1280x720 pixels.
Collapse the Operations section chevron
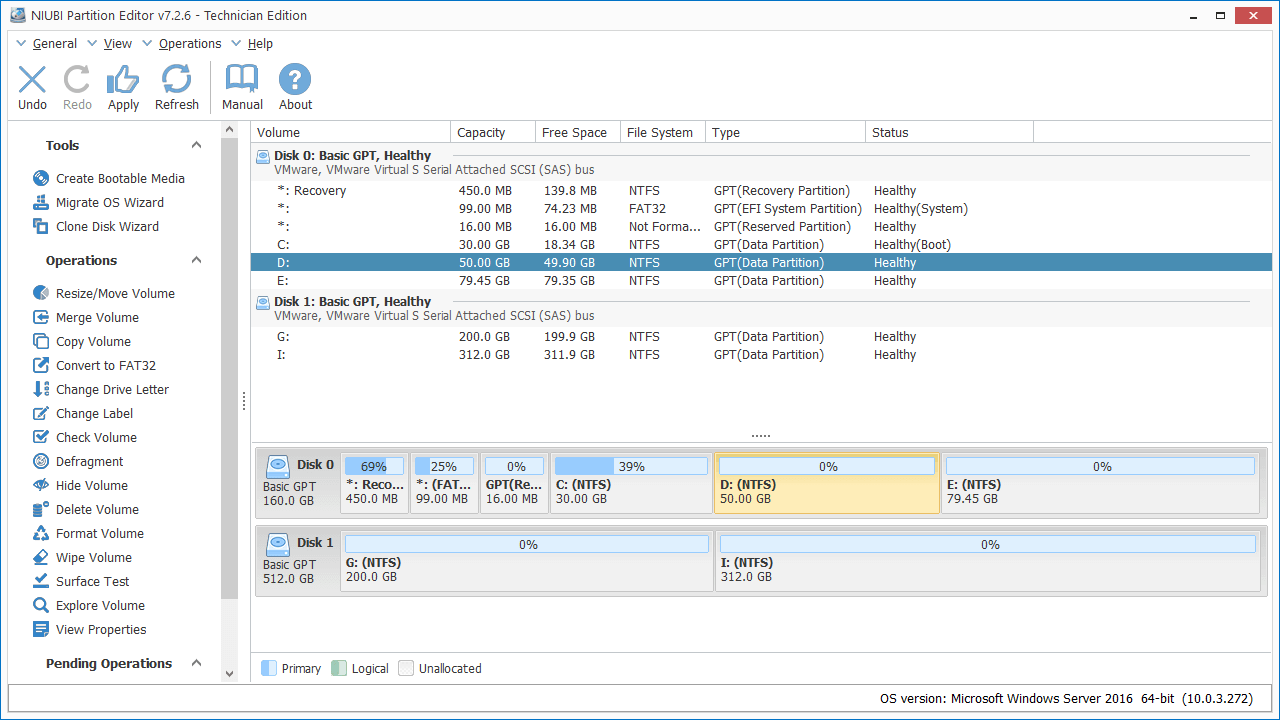[x=197, y=260]
